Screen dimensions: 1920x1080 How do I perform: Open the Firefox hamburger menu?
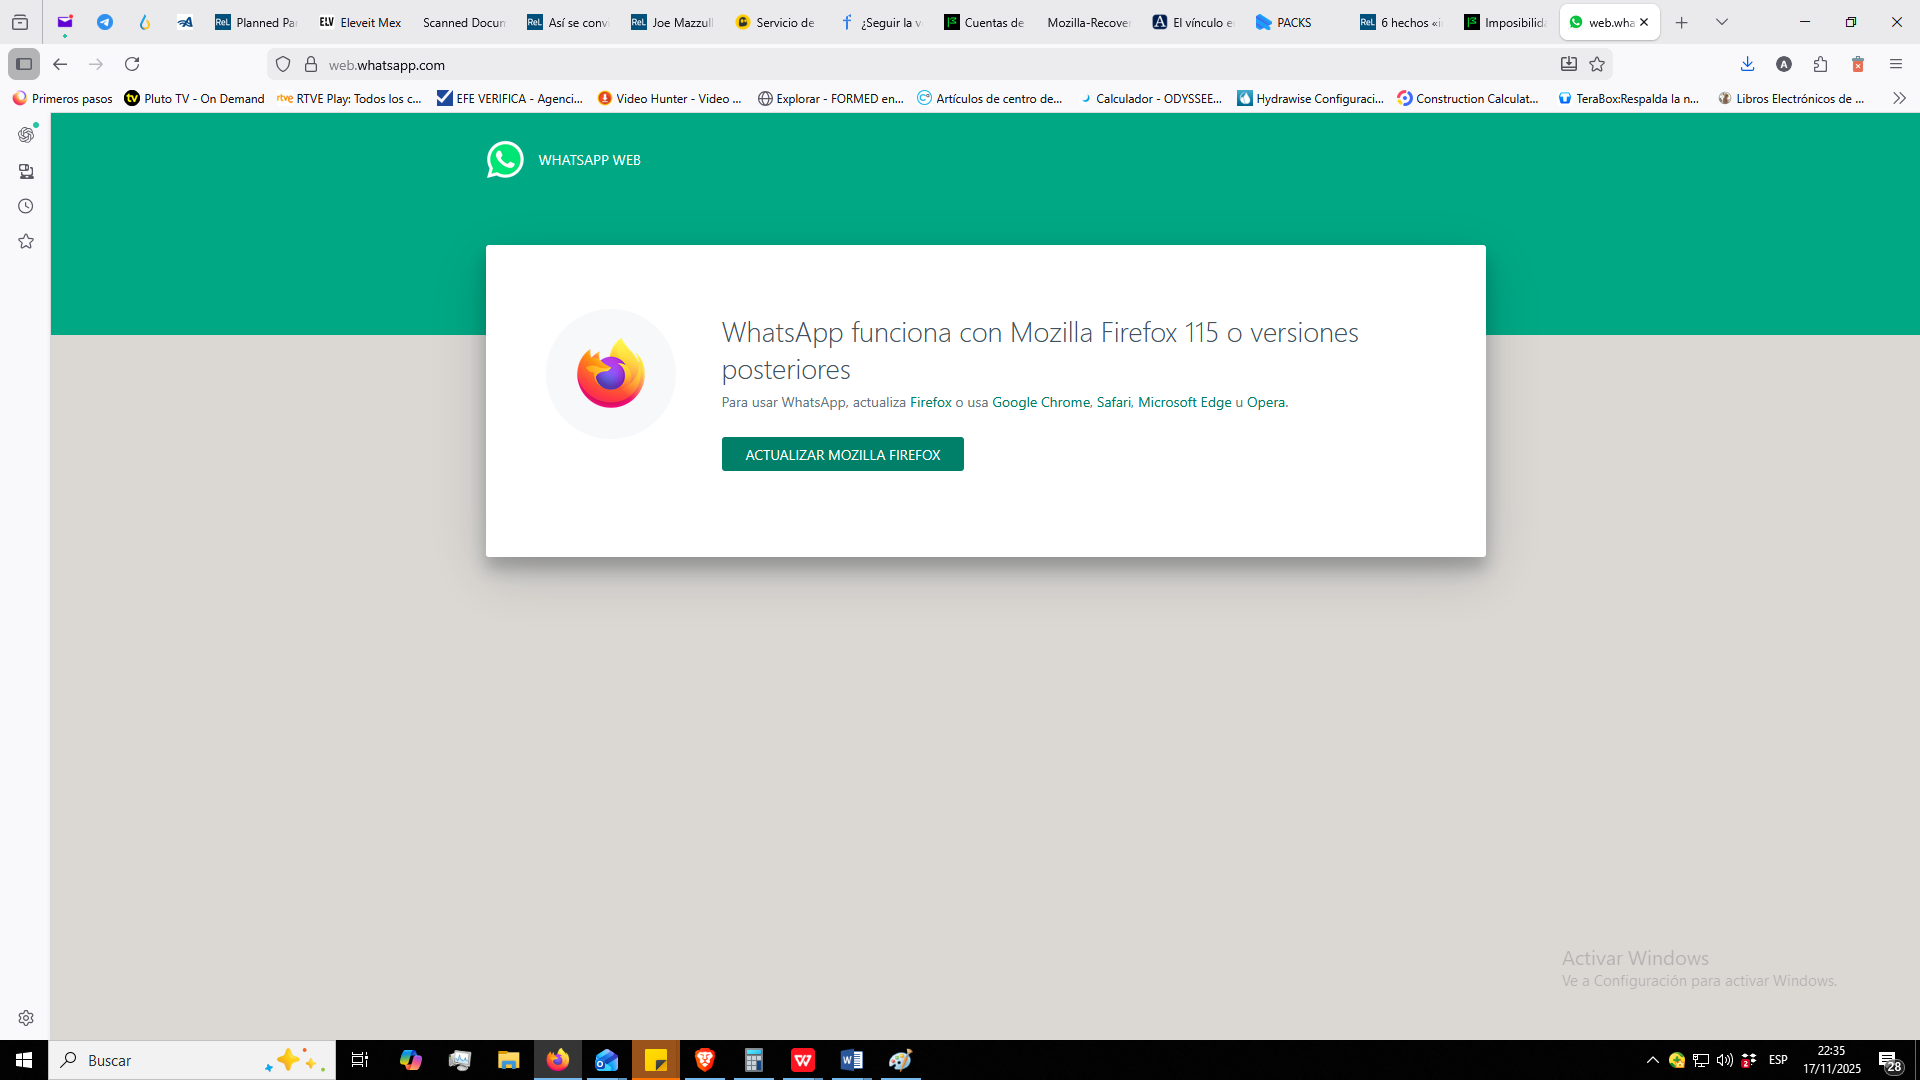(1895, 64)
